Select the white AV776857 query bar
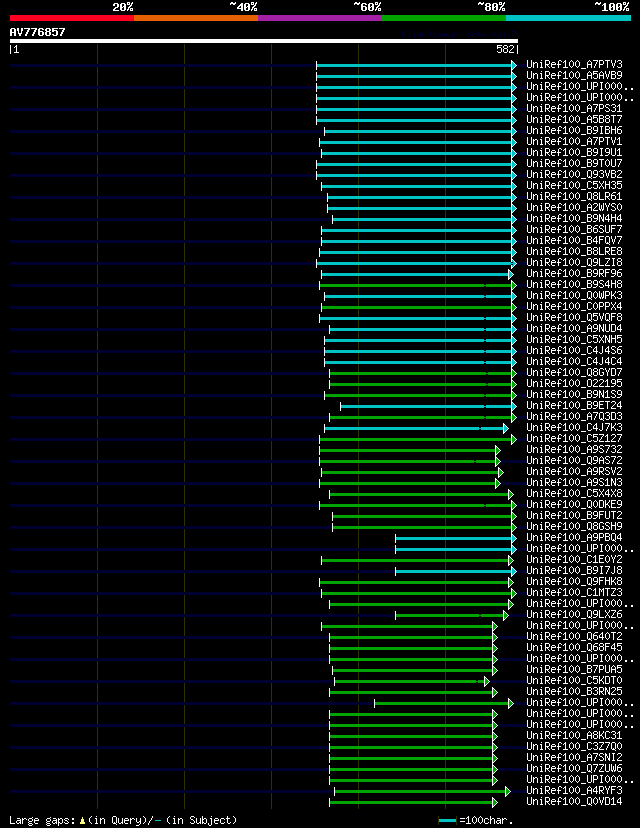Viewport: 640px width, 828px height. (264, 41)
